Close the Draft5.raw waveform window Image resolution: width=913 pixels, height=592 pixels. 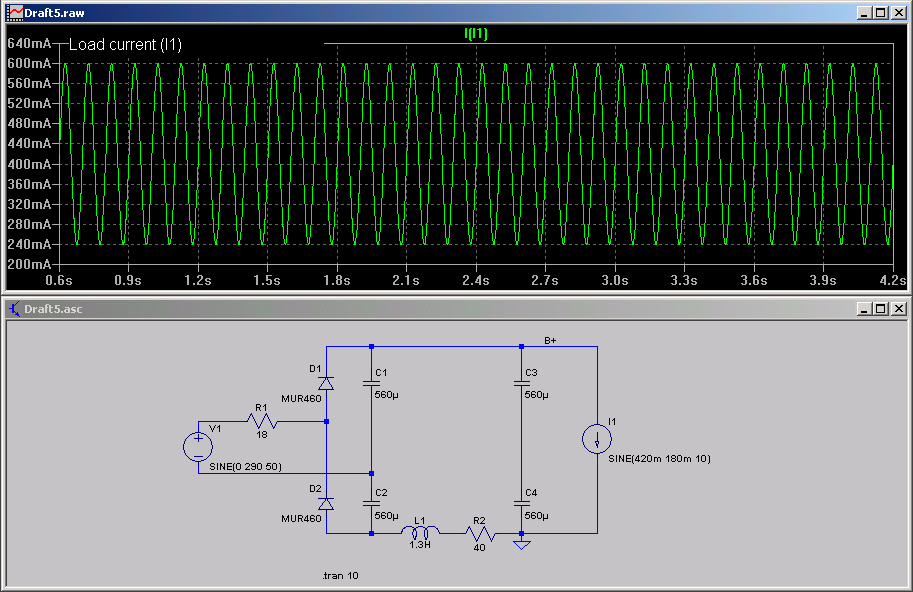pos(898,13)
